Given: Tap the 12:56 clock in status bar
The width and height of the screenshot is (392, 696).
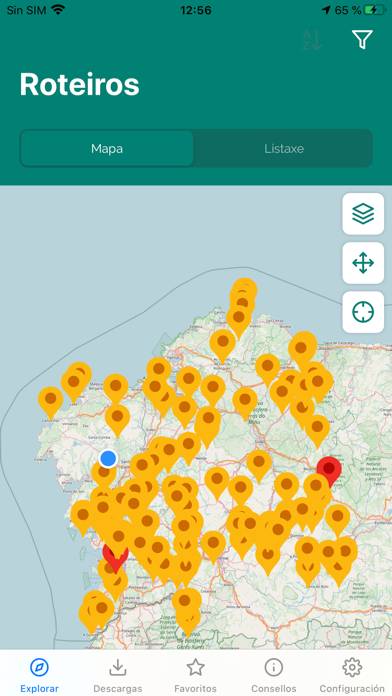Looking at the screenshot, I should coord(196,10).
